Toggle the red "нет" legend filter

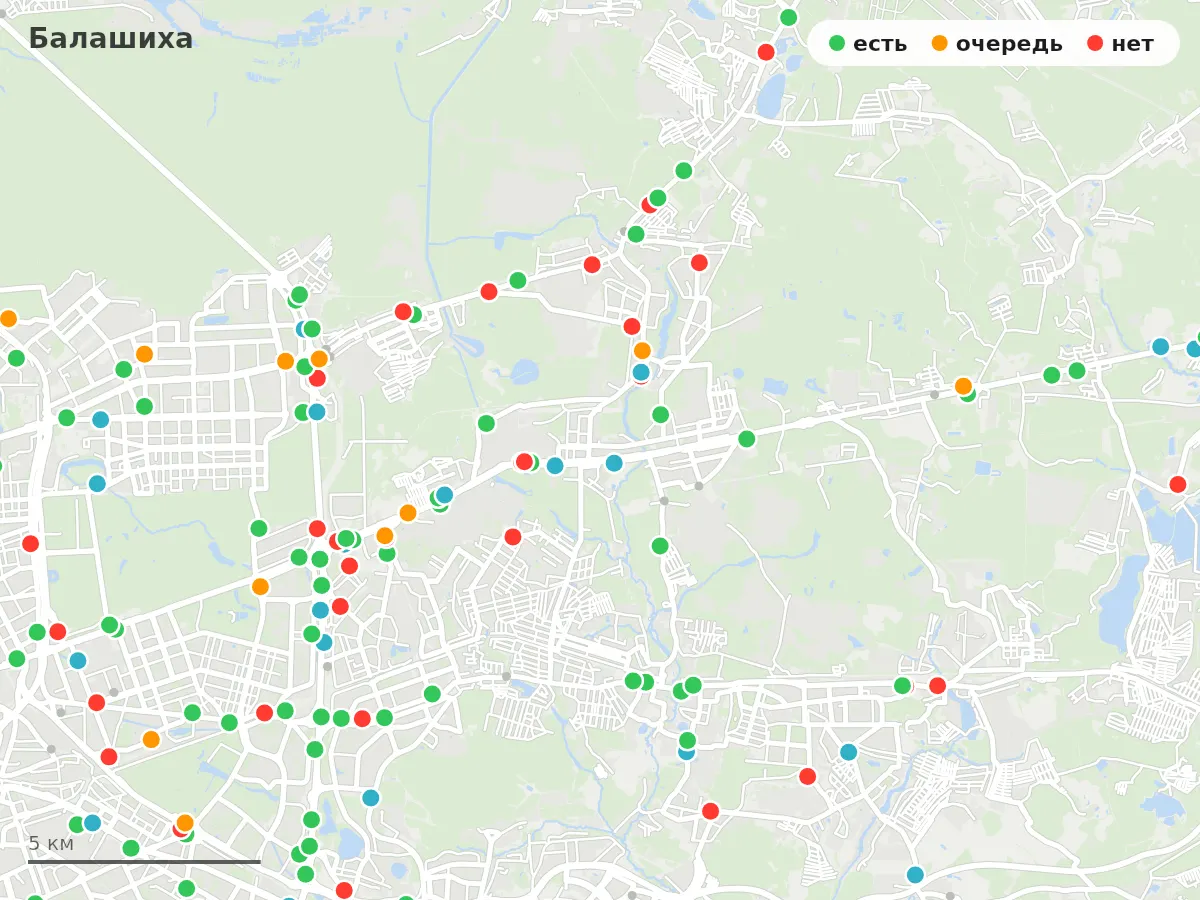1119,44
